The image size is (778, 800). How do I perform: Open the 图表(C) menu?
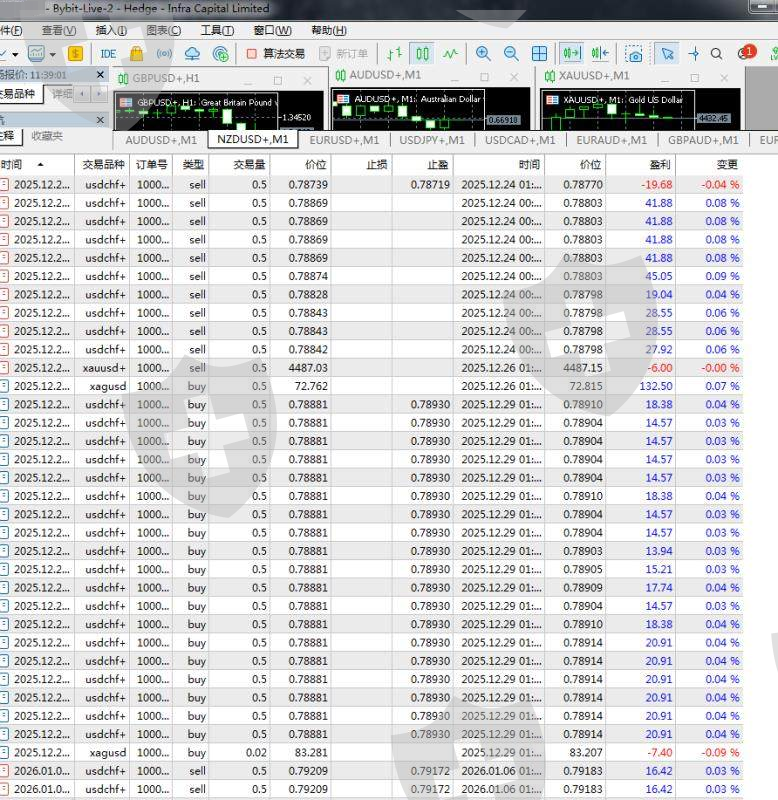pos(163,31)
